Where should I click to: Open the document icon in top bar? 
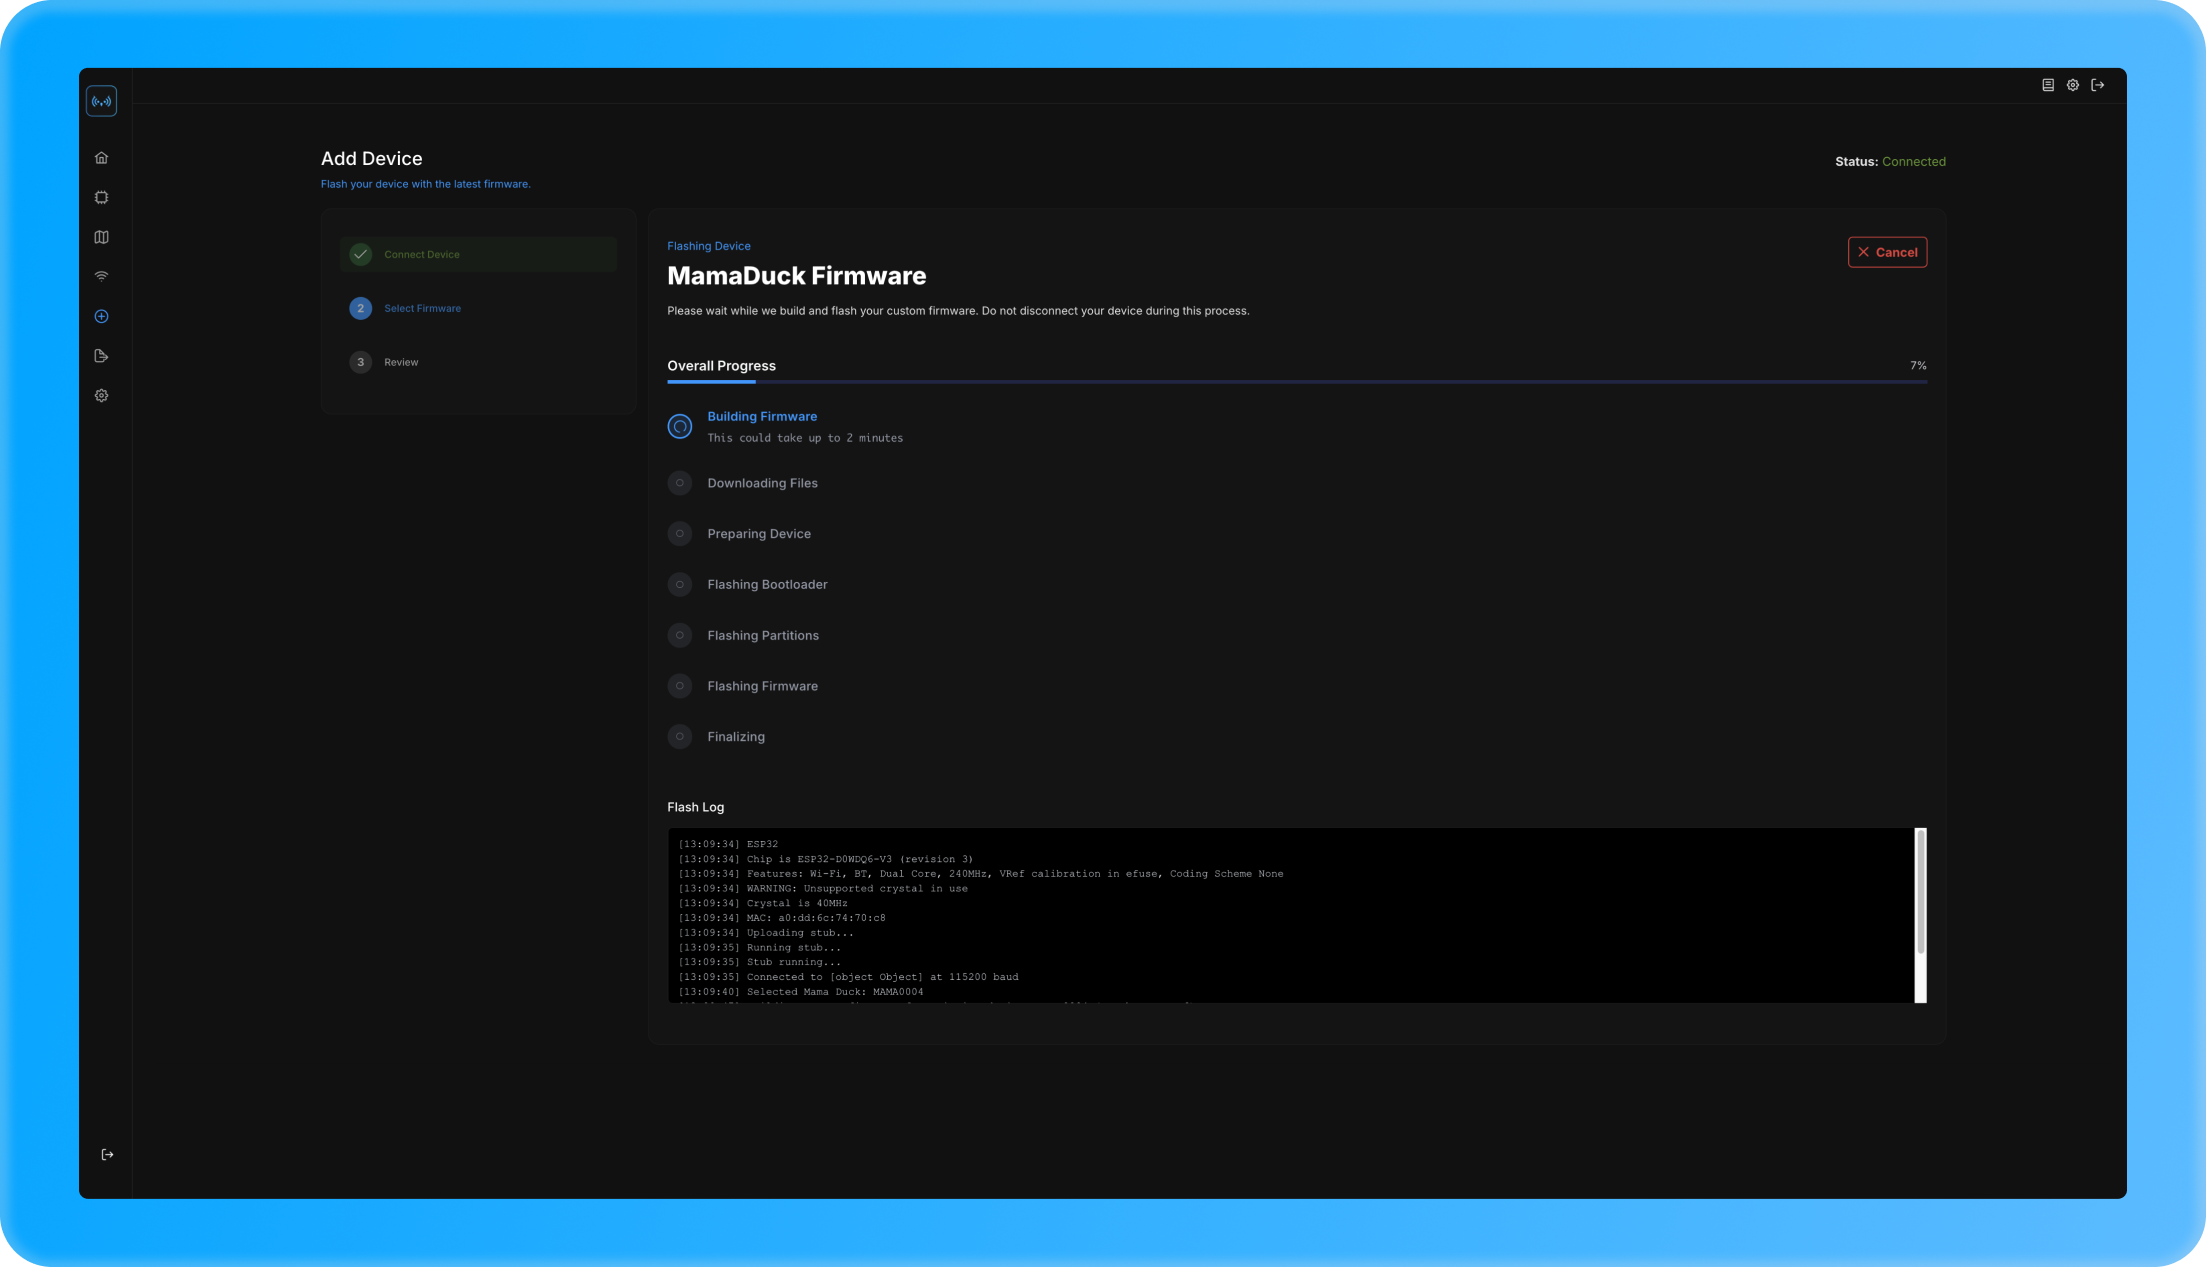2048,85
